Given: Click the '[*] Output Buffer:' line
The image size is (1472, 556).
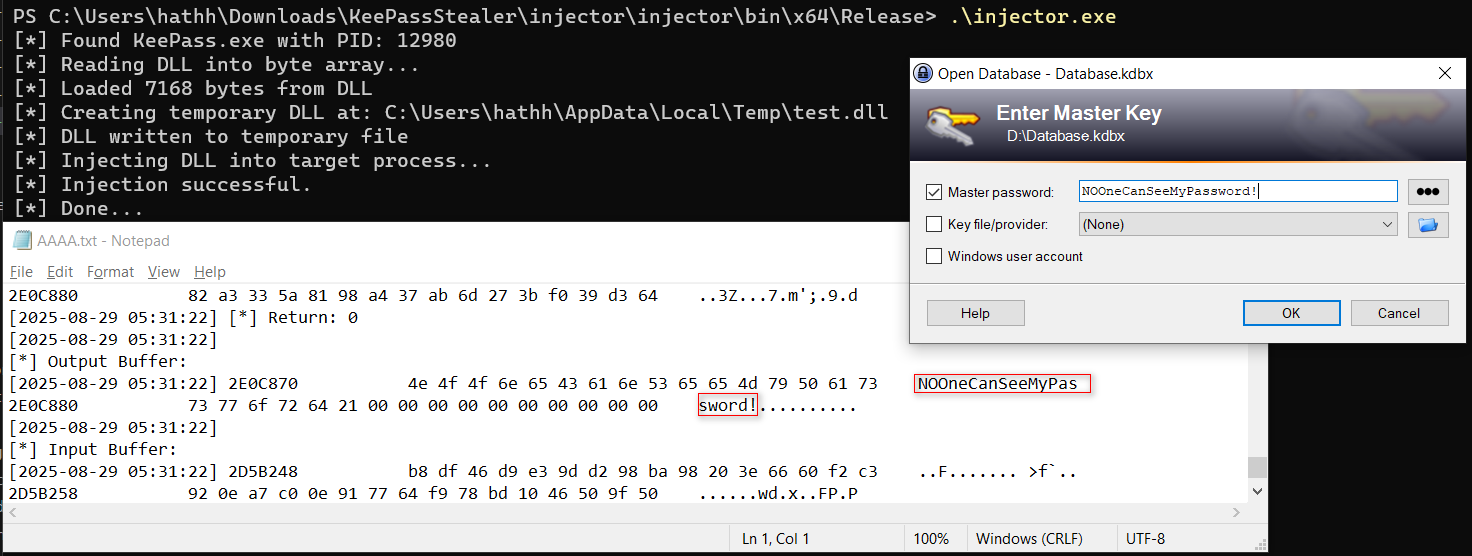Looking at the screenshot, I should pos(98,362).
